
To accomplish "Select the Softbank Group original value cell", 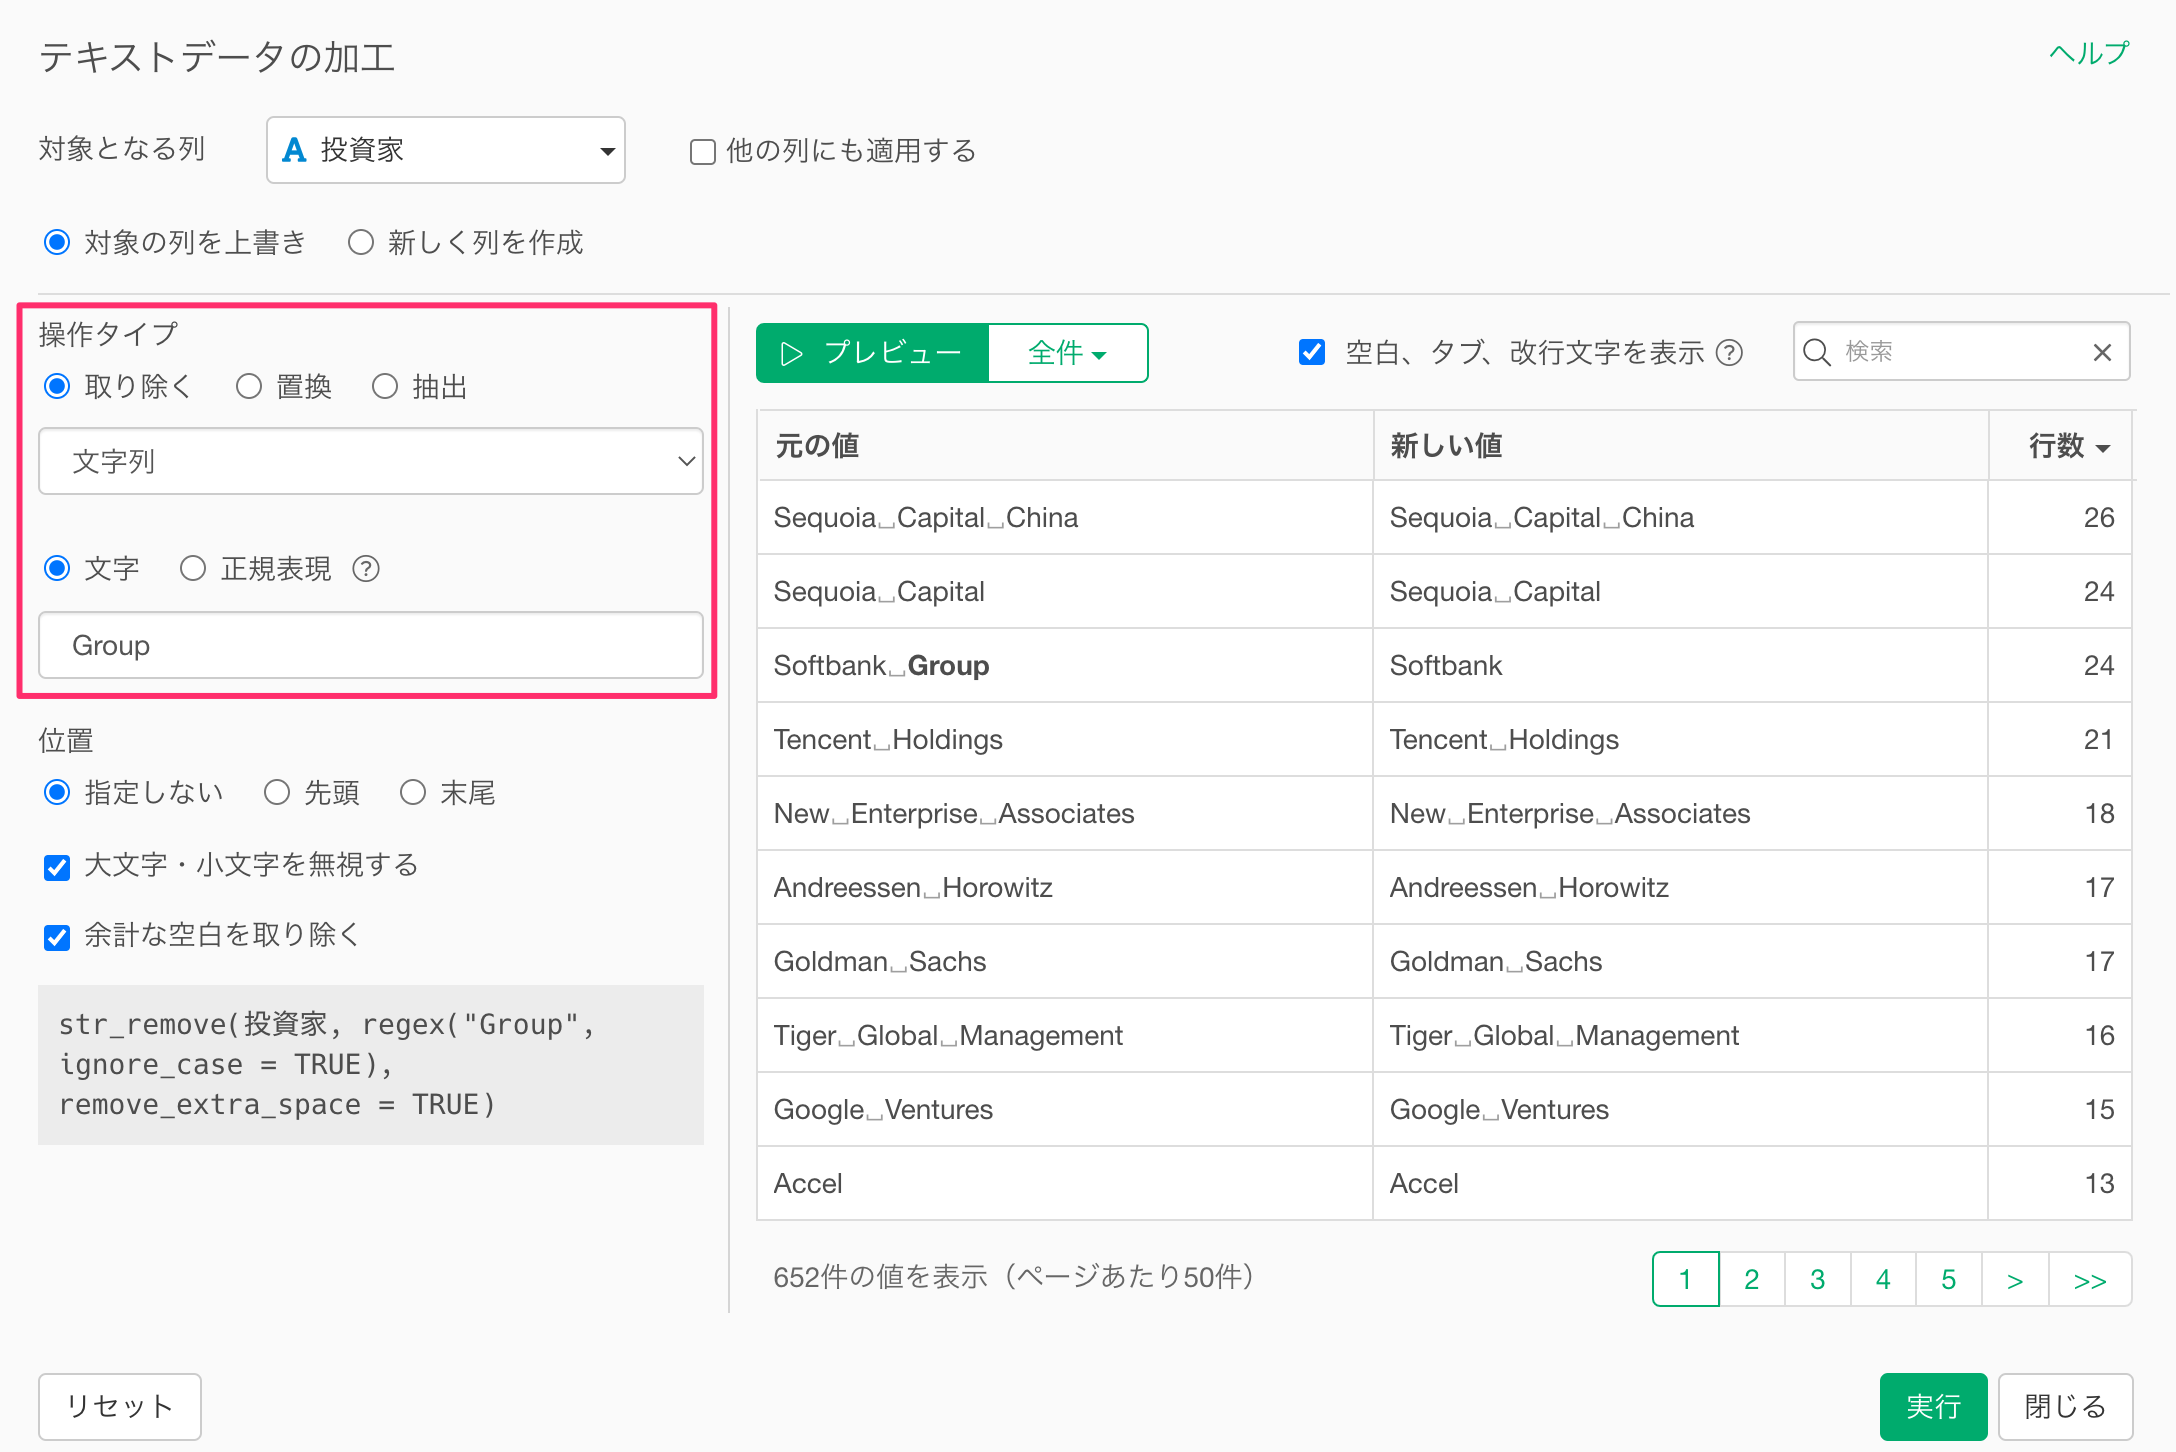I will pos(1065,665).
